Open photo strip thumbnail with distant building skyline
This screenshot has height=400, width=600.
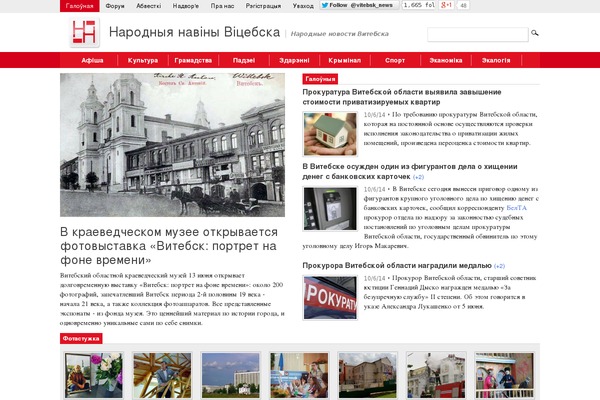231,376
